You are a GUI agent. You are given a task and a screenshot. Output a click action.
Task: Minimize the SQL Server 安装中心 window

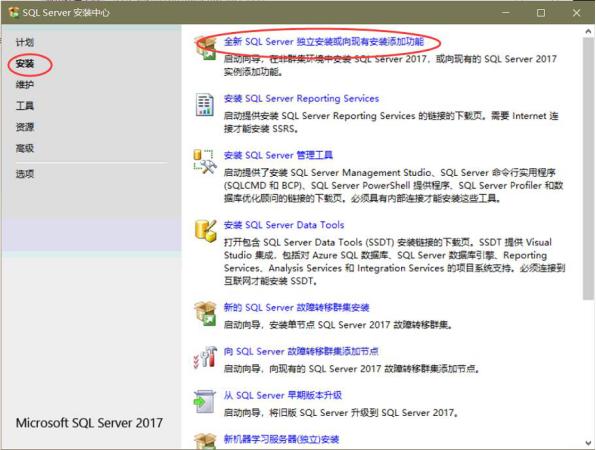(x=506, y=13)
